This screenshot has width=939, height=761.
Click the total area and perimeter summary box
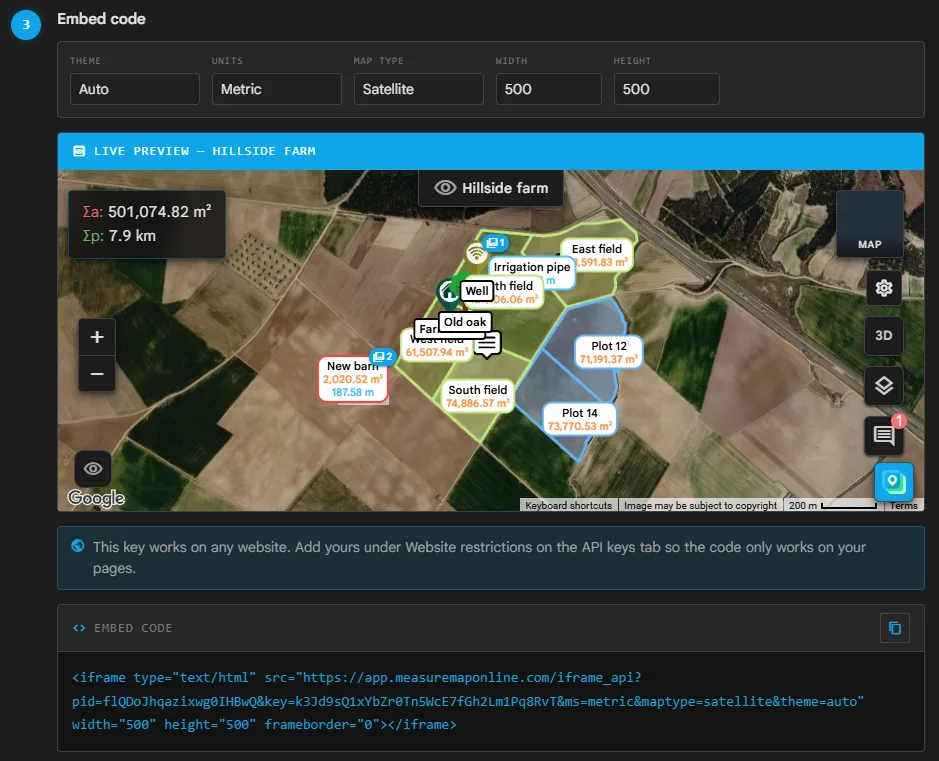pyautogui.click(x=147, y=224)
